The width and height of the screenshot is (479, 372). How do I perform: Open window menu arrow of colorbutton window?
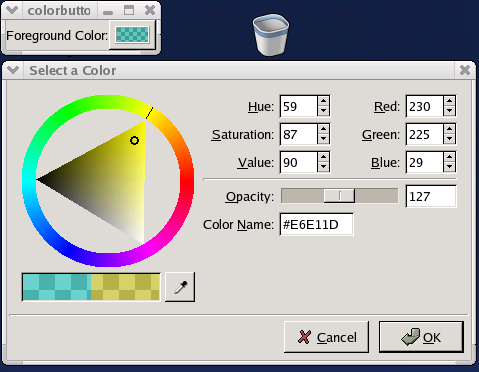tap(12, 10)
